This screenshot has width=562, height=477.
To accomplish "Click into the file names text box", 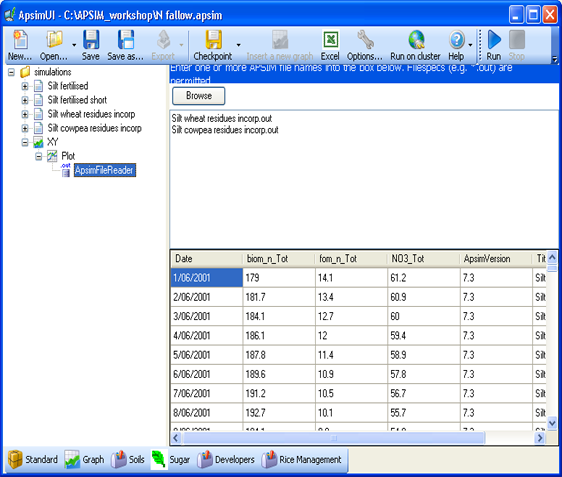I will pyautogui.click(x=364, y=178).
